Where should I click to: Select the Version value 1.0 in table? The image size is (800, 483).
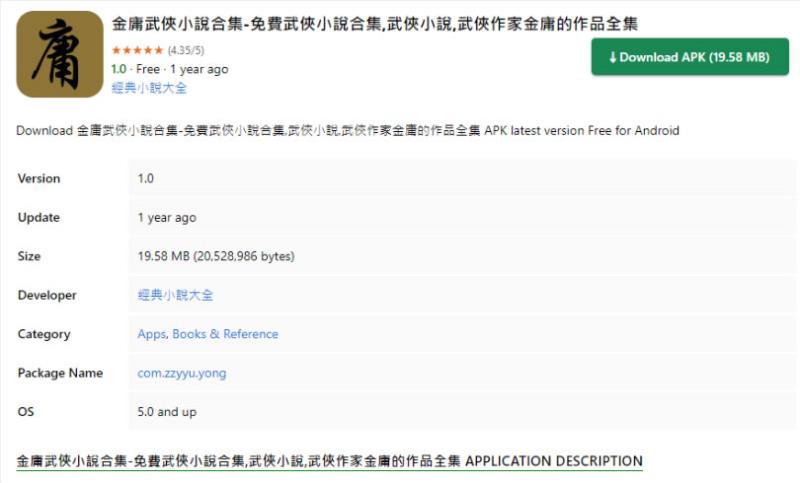tap(145, 179)
